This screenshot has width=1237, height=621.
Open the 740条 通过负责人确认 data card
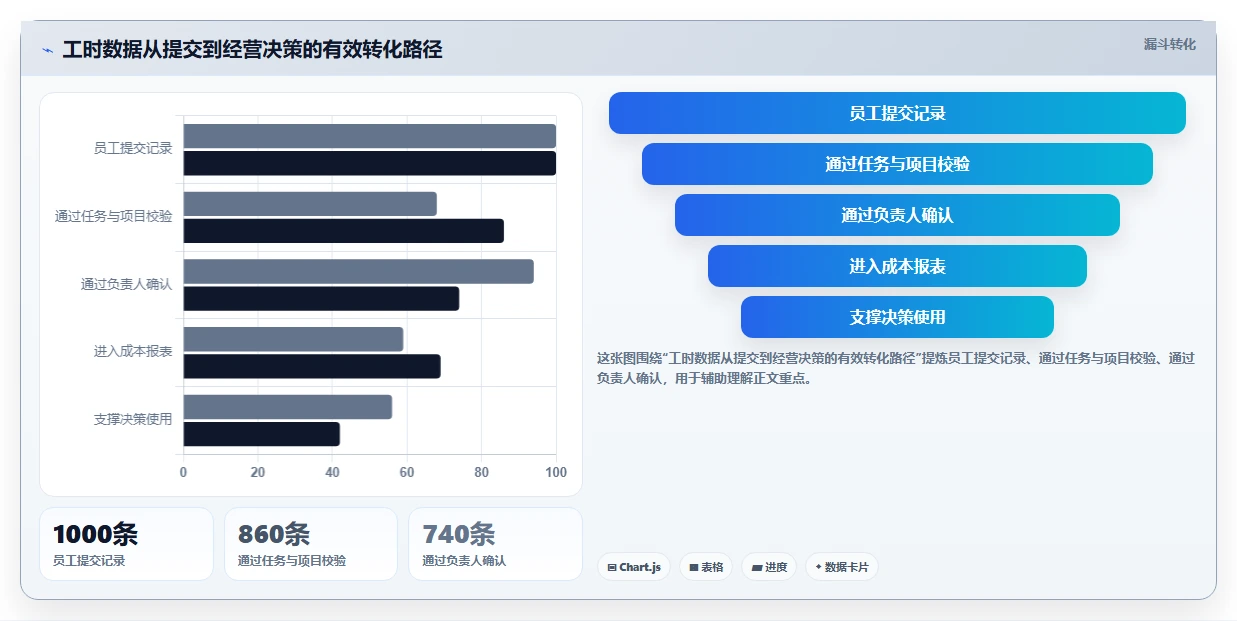click(x=495, y=544)
